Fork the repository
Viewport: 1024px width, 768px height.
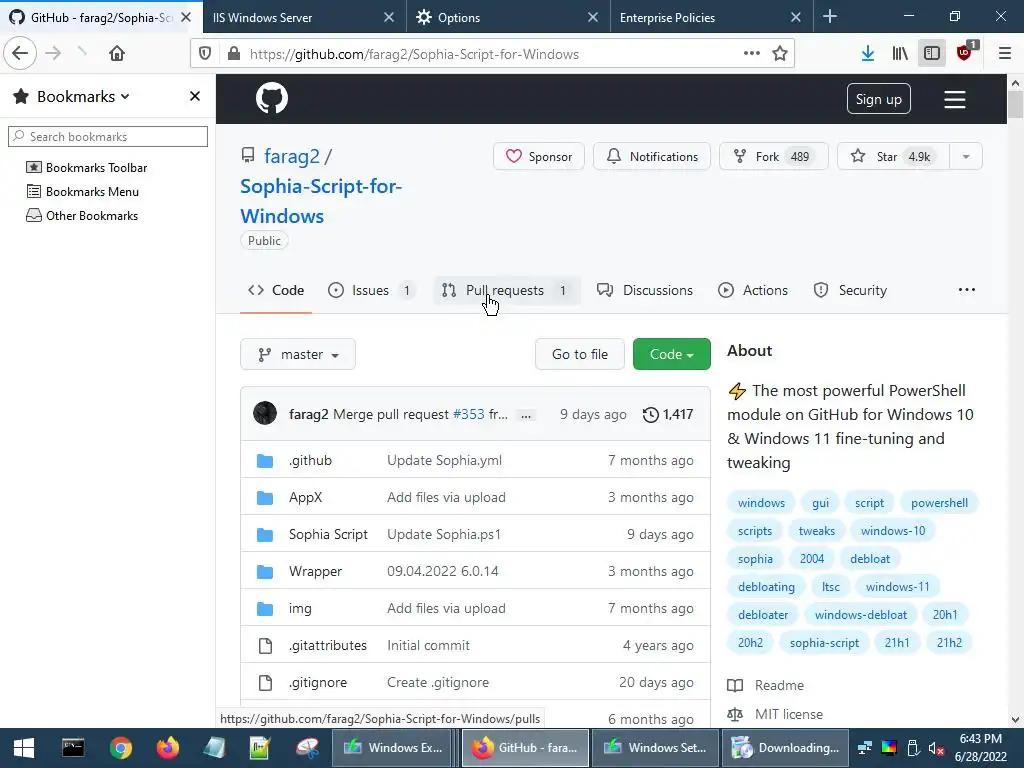point(774,157)
